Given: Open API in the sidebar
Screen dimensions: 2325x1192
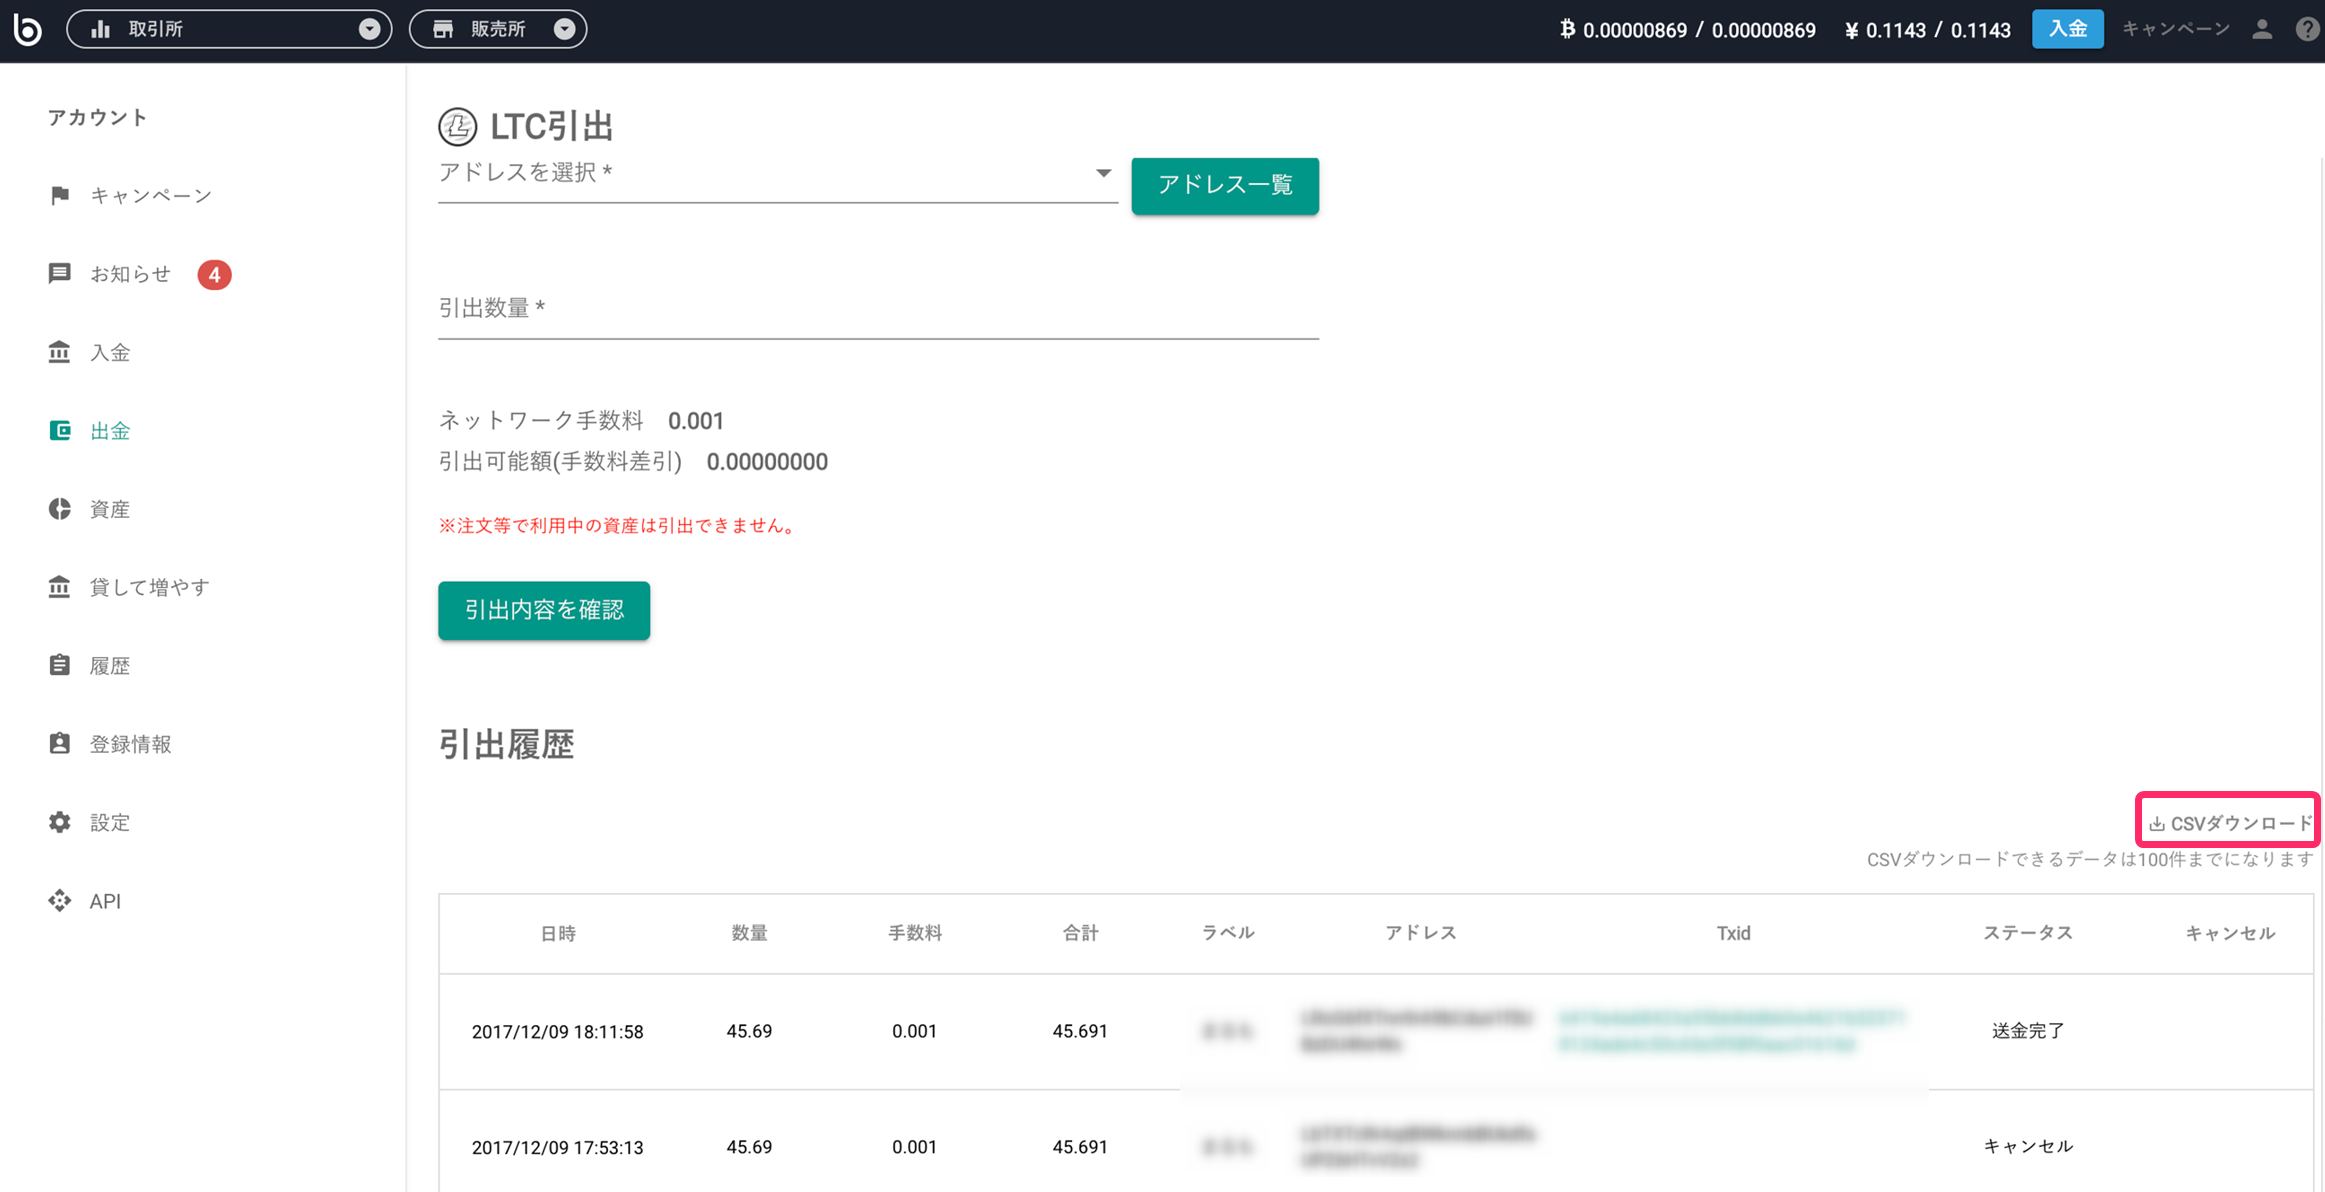Looking at the screenshot, I should click(105, 901).
